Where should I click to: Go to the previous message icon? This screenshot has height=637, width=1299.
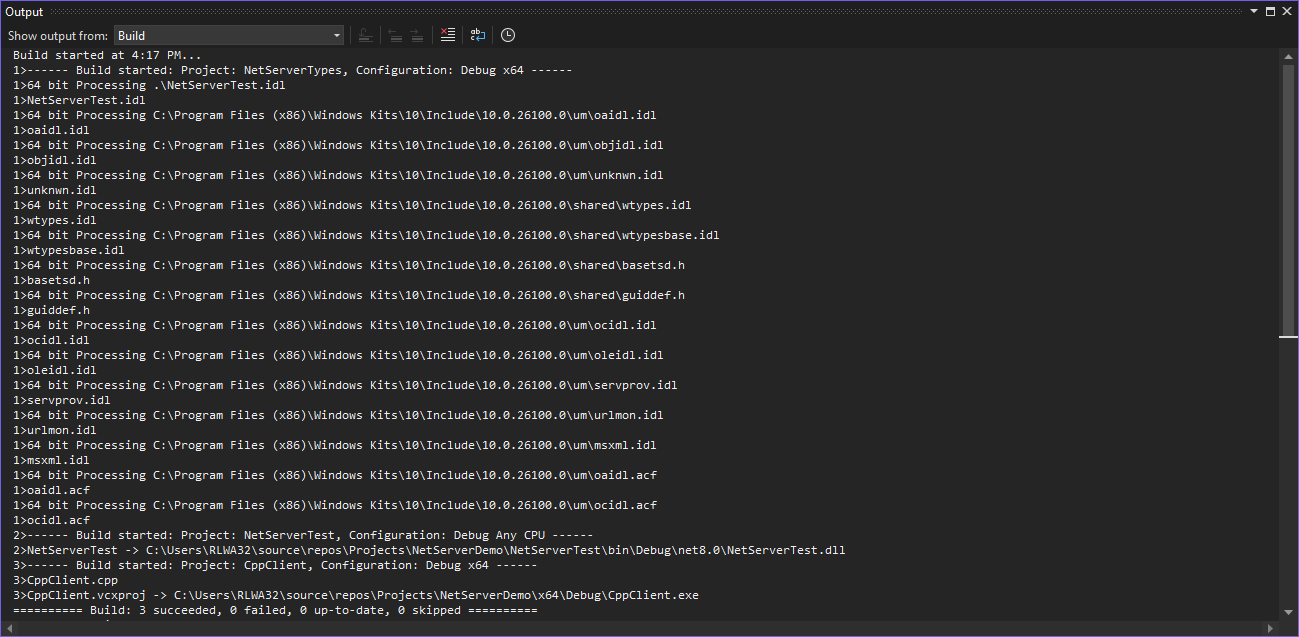[395, 35]
